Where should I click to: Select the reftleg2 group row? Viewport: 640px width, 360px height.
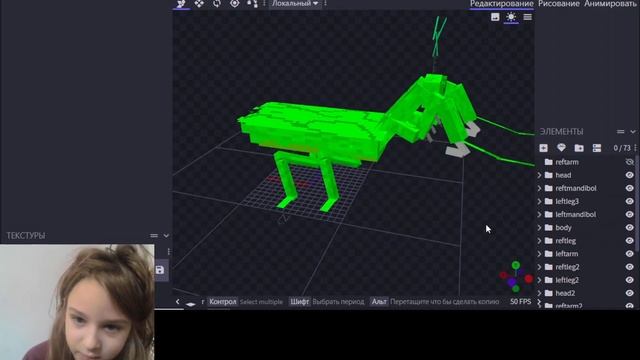[x=587, y=267]
